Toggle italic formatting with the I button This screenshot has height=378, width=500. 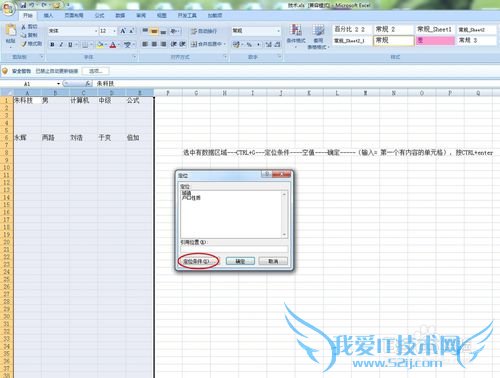point(61,44)
